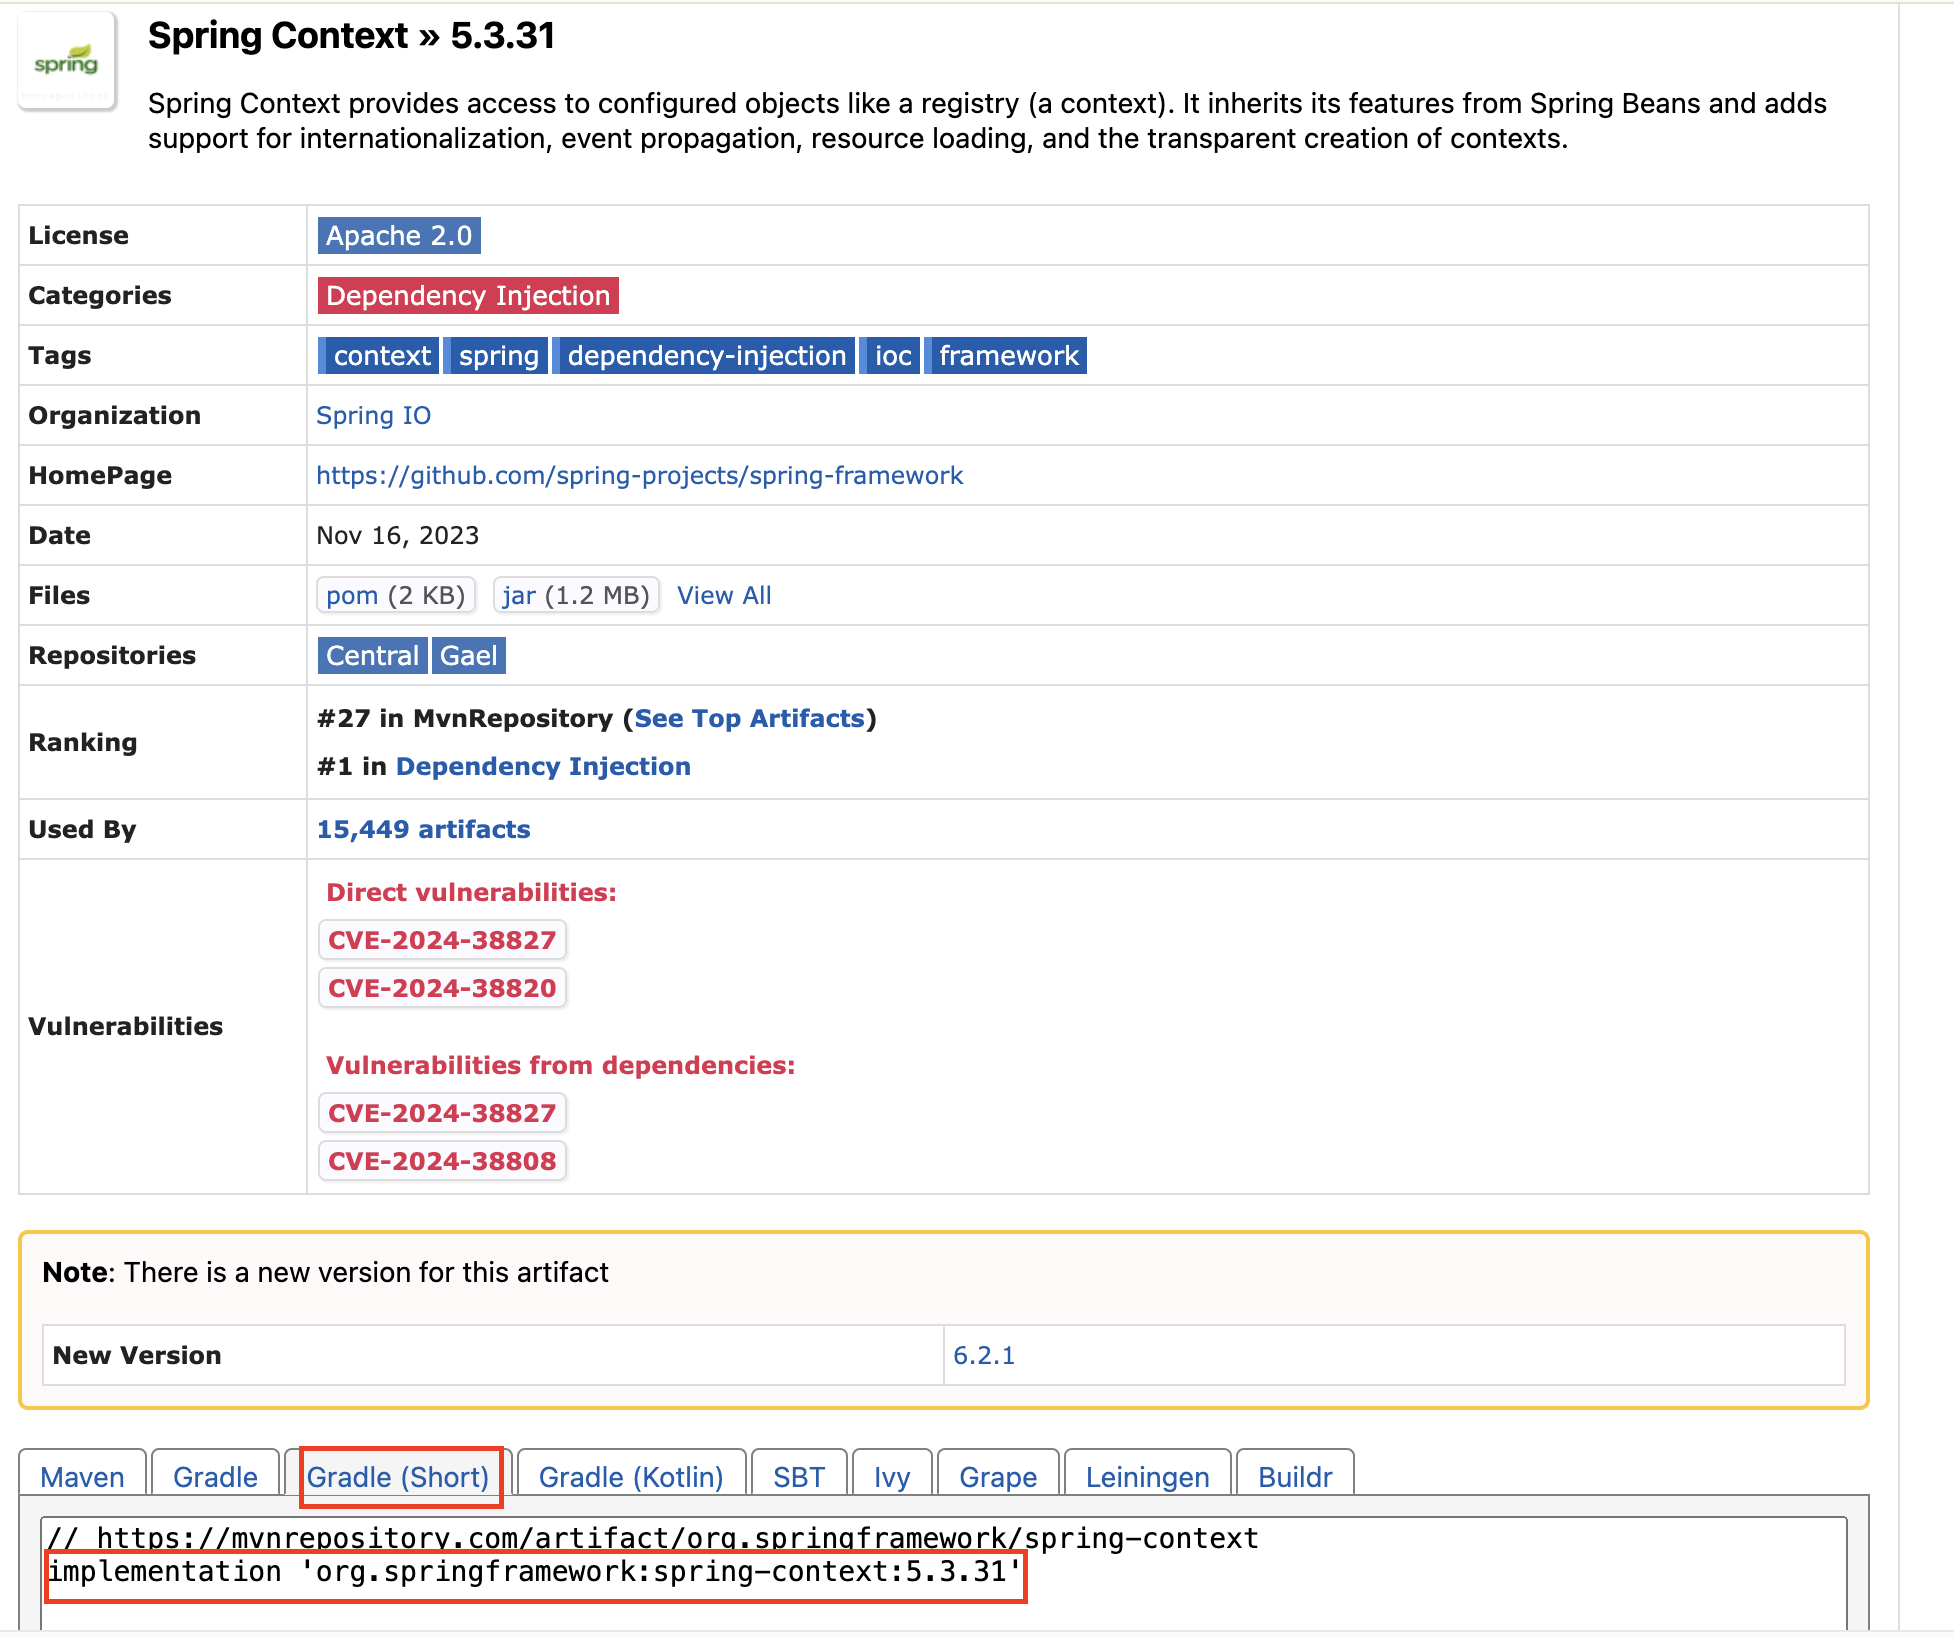Click the Spring logo icon
Viewport: 1954px width, 1638px height.
tap(66, 62)
